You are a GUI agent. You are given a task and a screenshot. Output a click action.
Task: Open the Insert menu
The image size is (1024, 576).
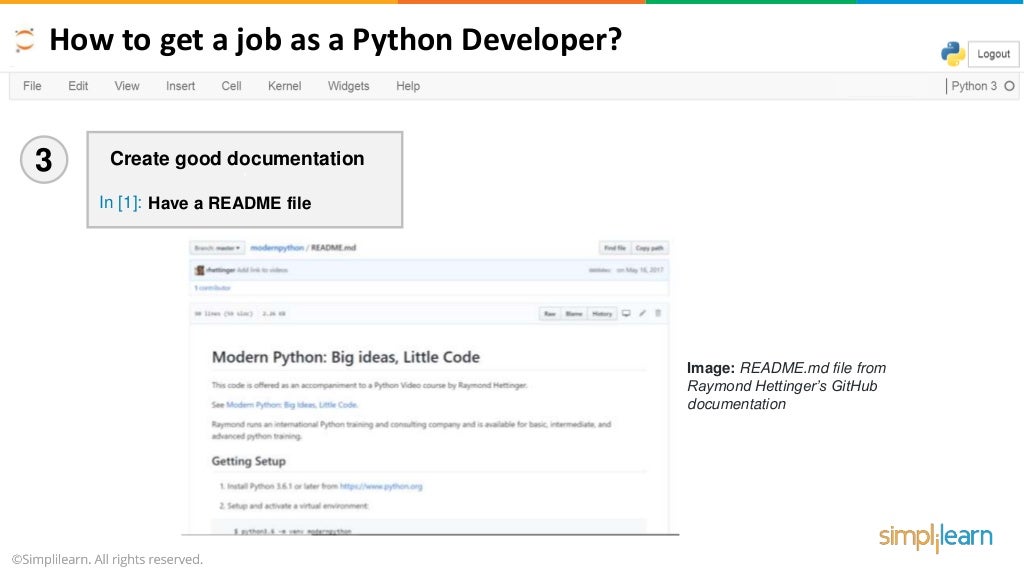[180, 86]
